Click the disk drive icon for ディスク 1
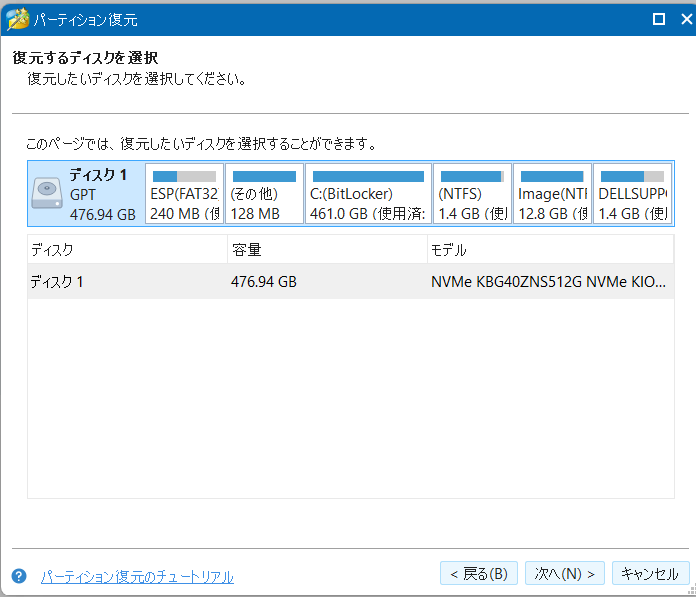 (x=47, y=193)
